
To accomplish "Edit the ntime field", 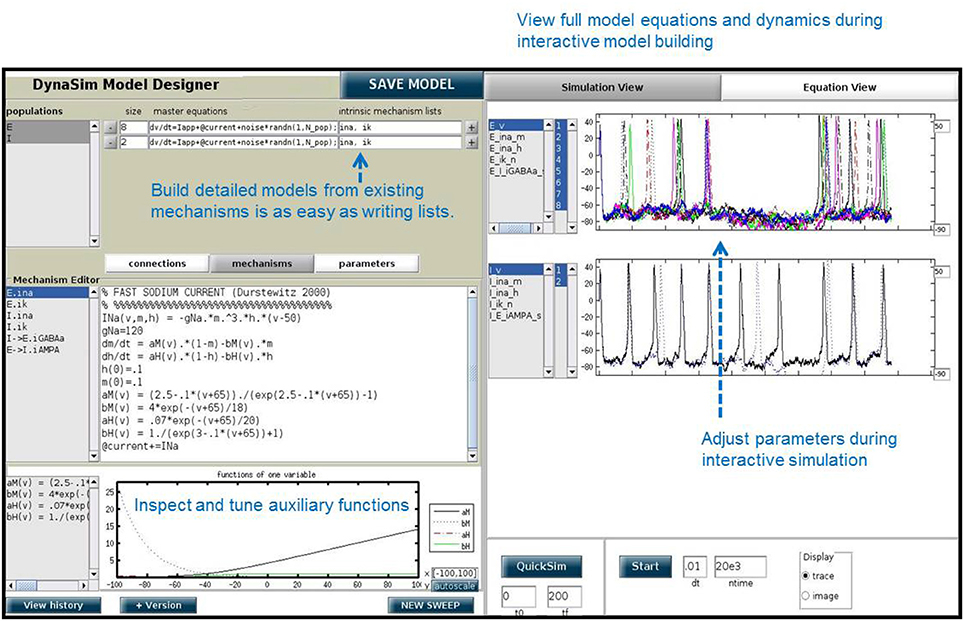I will [x=740, y=566].
